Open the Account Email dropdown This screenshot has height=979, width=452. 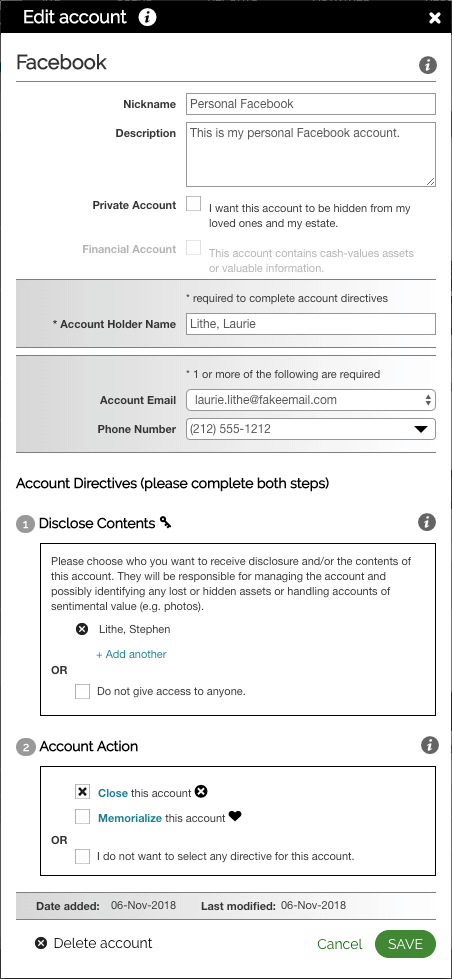coord(311,400)
